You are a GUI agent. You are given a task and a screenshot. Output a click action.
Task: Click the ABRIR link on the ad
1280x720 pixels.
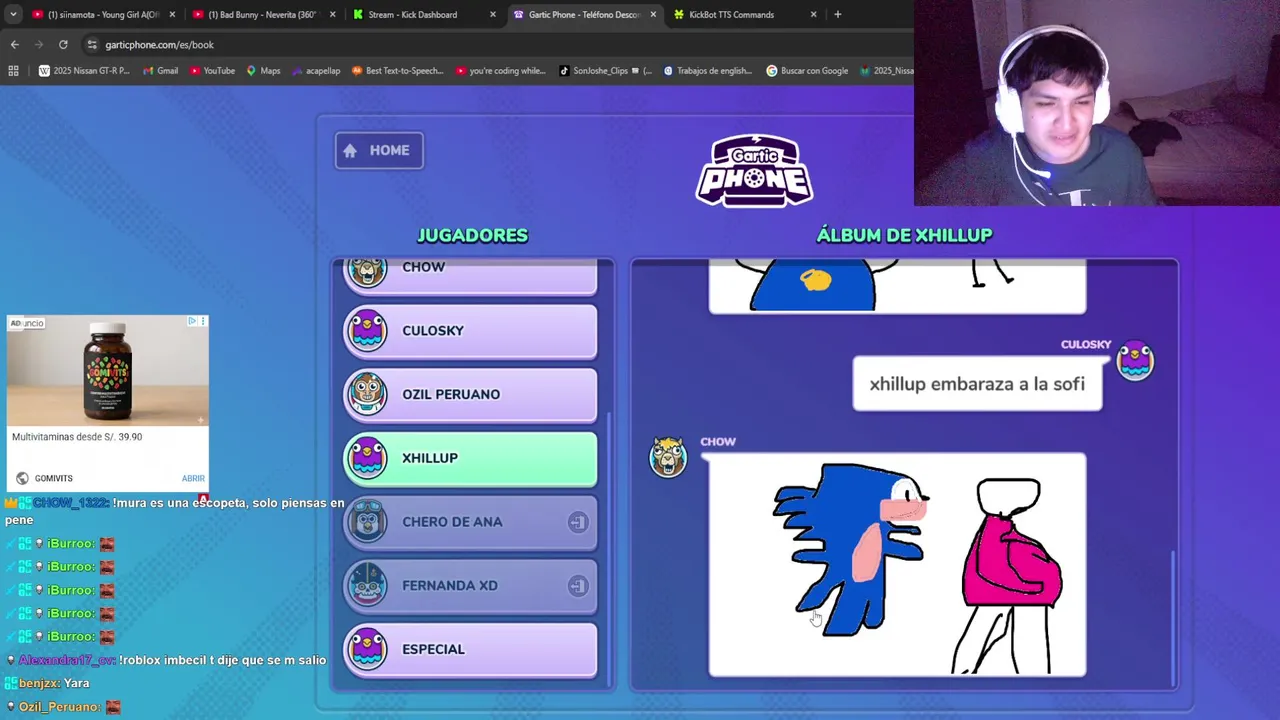click(193, 478)
